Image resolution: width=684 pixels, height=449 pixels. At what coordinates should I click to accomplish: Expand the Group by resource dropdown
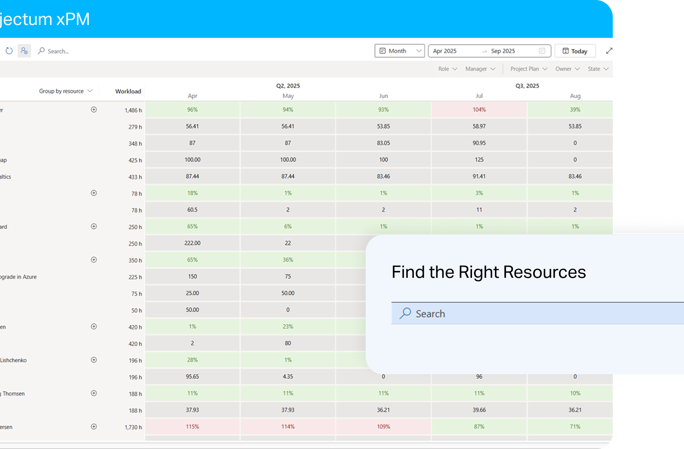65,91
